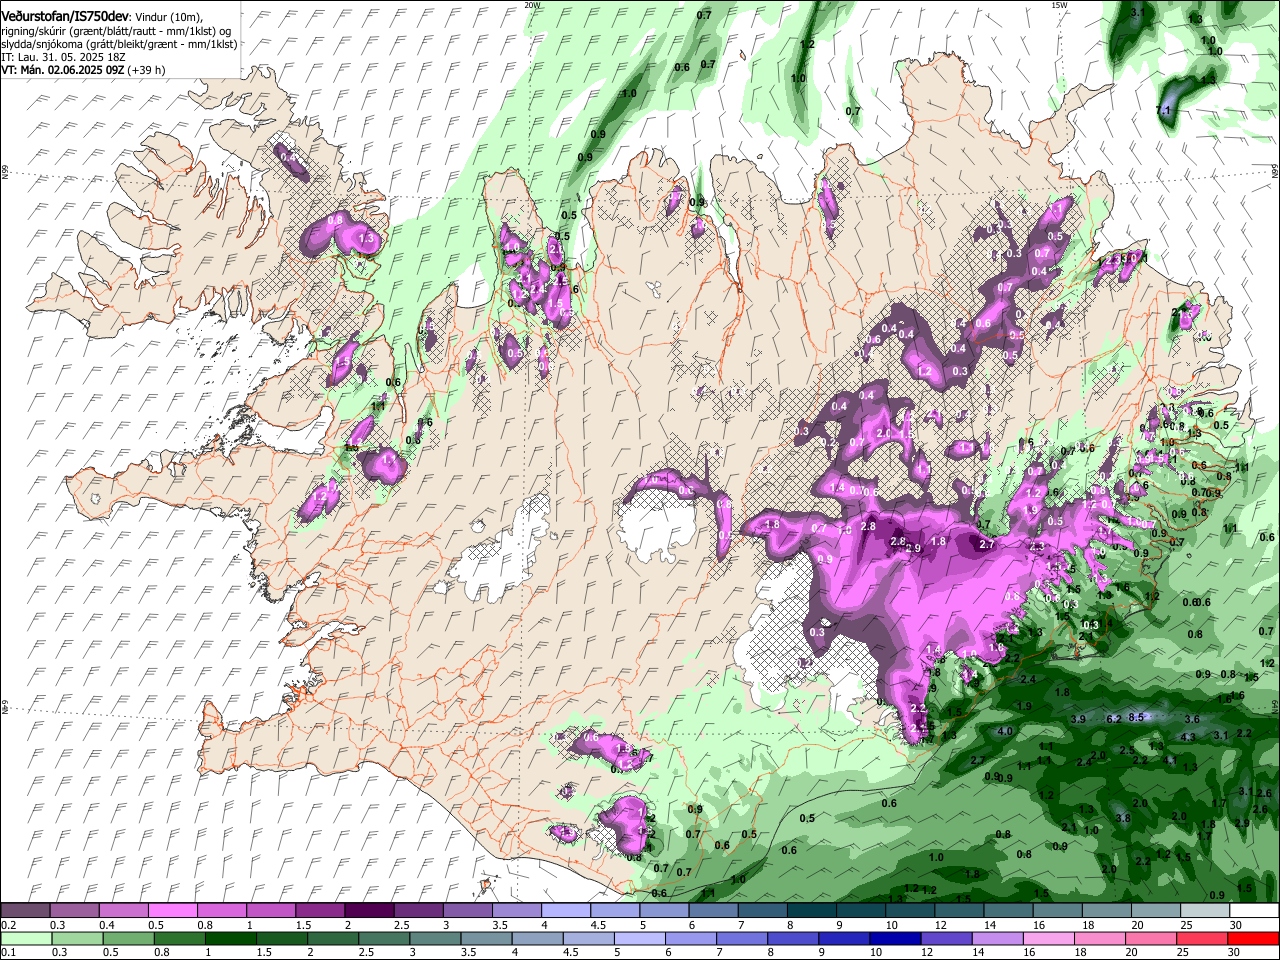Pick rain-scale swatch between 18 and 20

[1101, 939]
